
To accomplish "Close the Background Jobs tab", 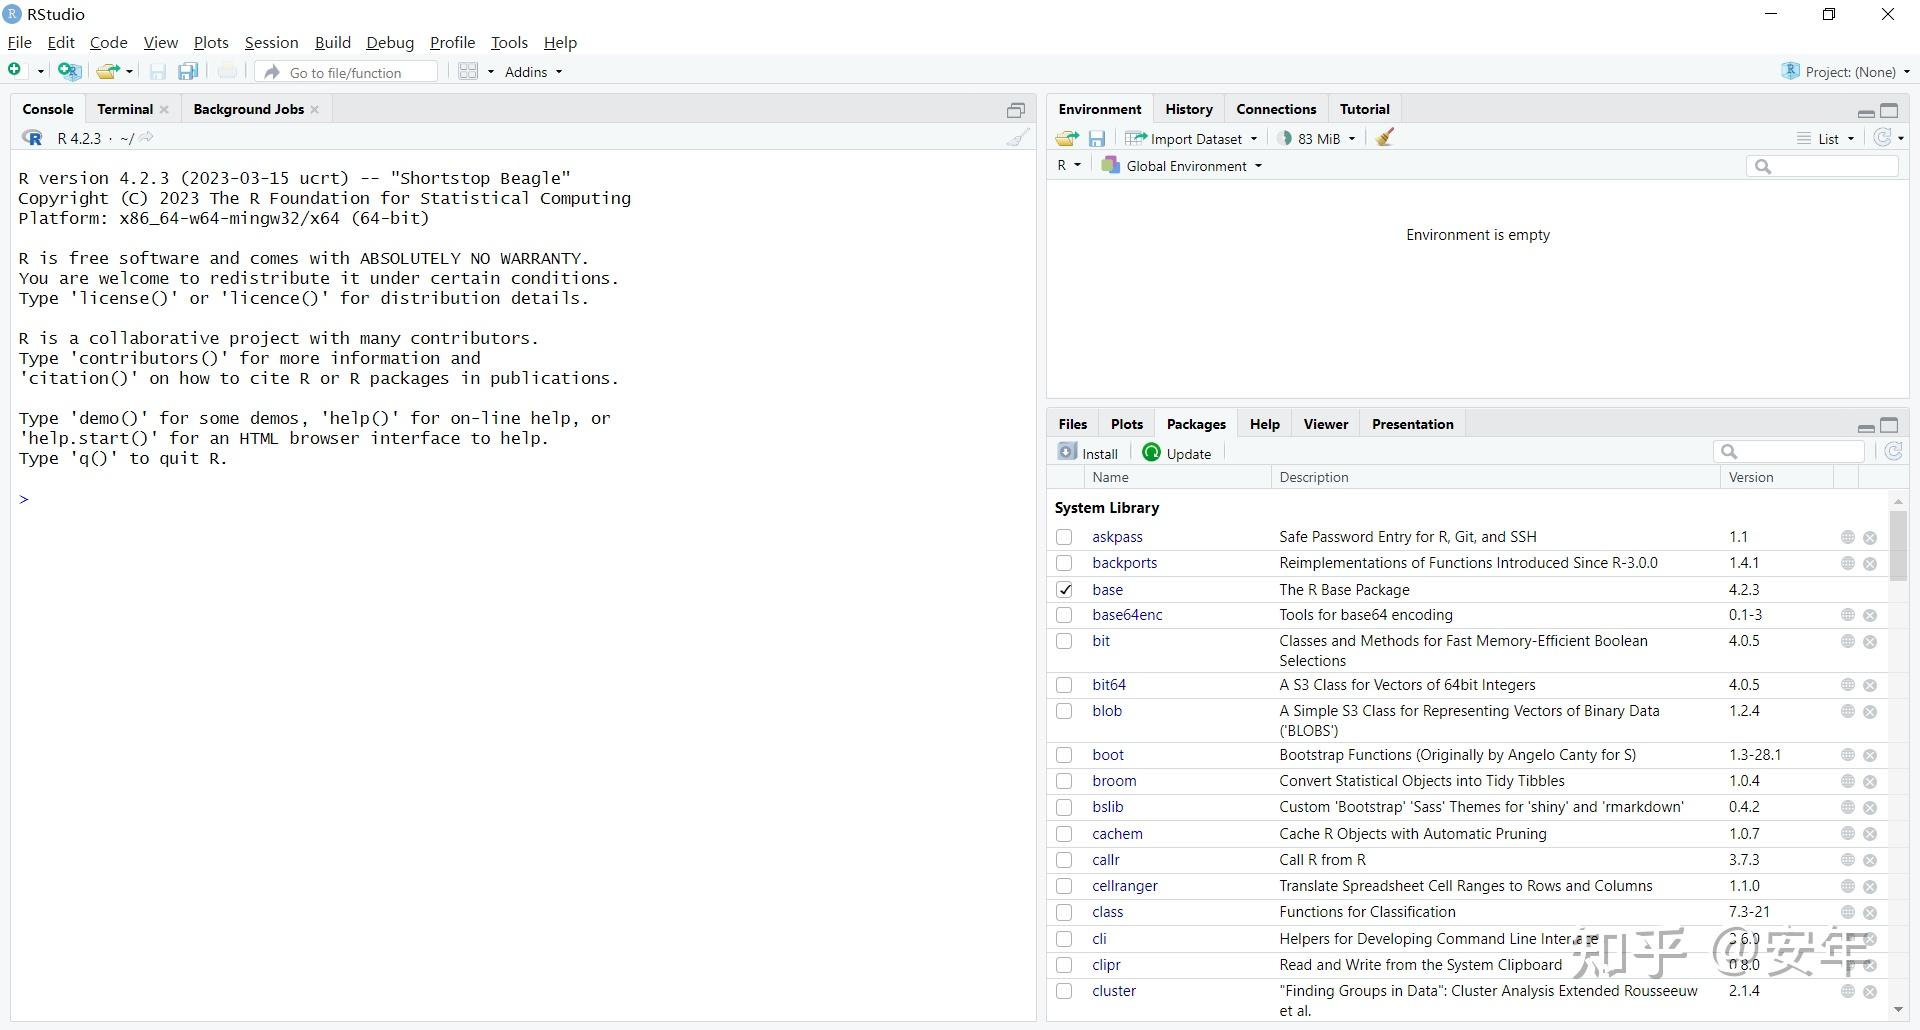I will 315,110.
